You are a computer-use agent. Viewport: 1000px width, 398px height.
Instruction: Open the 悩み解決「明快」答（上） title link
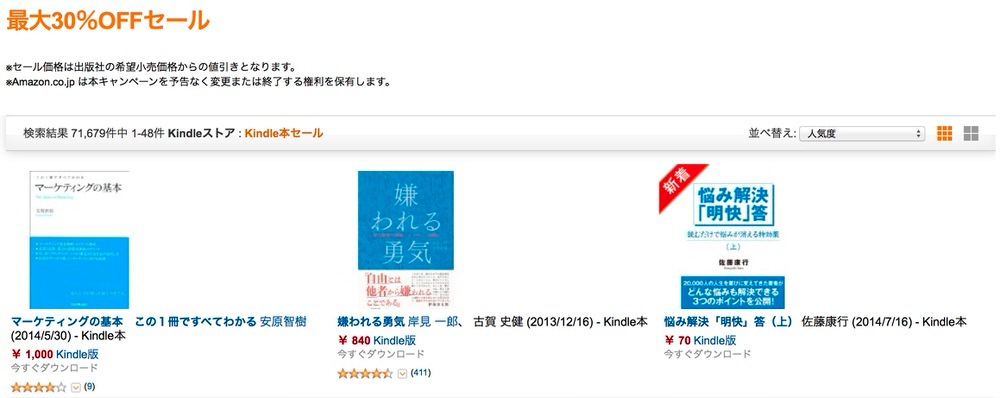point(731,321)
